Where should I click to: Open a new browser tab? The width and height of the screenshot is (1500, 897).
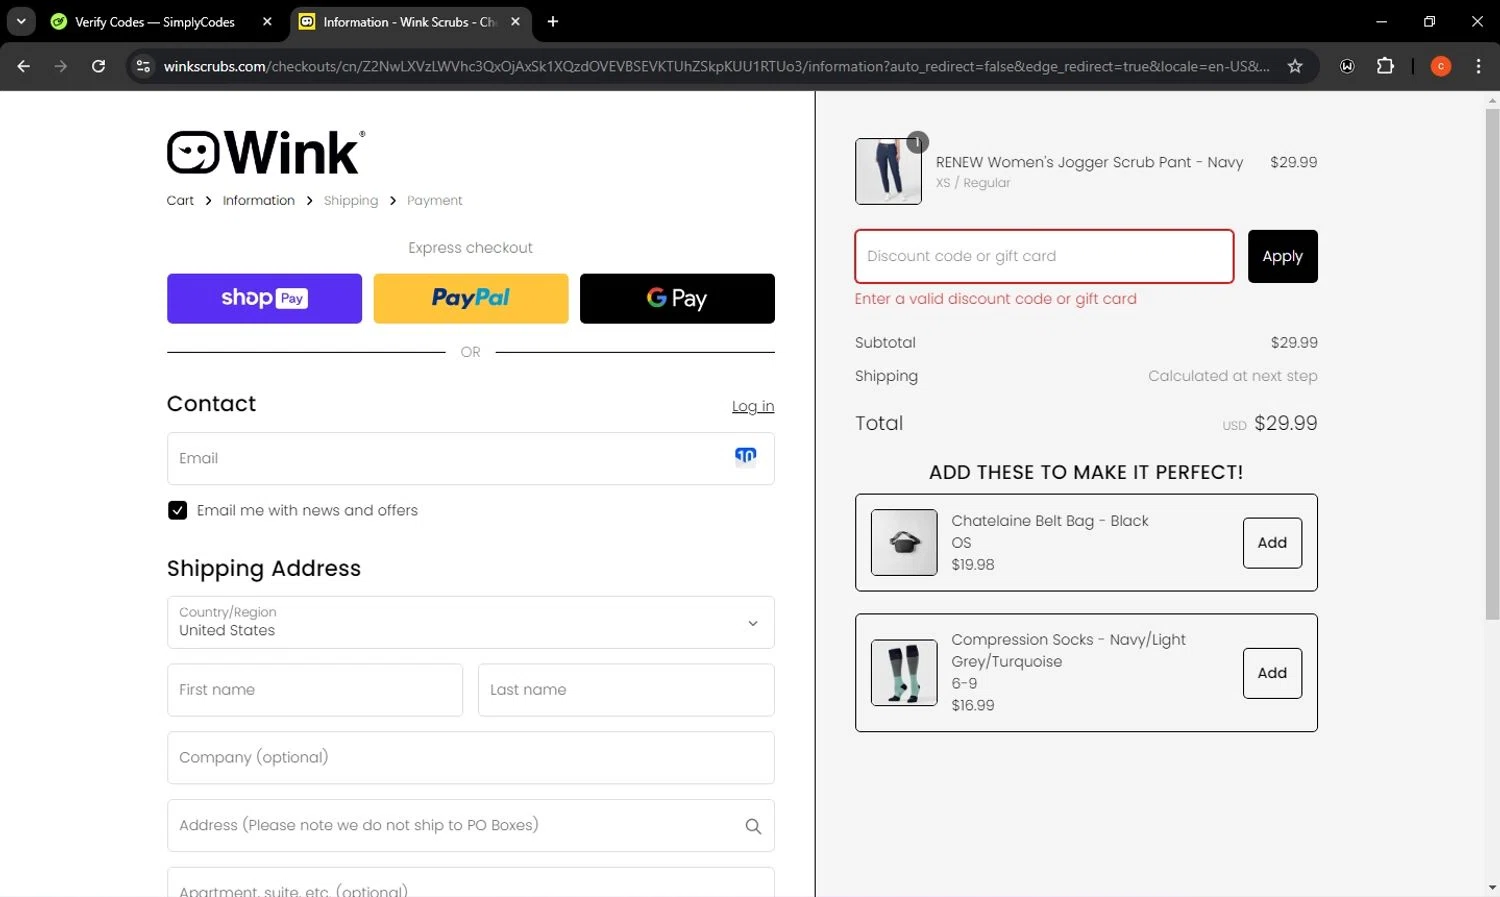[553, 21]
